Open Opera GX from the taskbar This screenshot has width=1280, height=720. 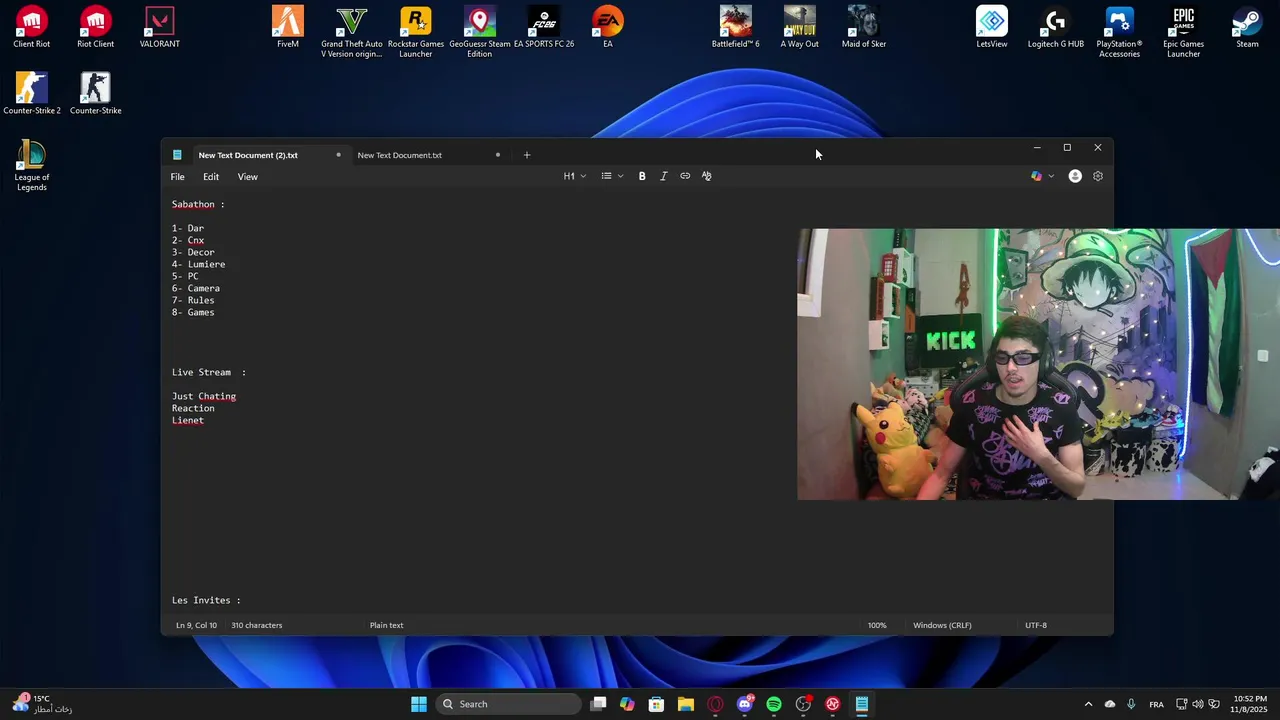(715, 704)
